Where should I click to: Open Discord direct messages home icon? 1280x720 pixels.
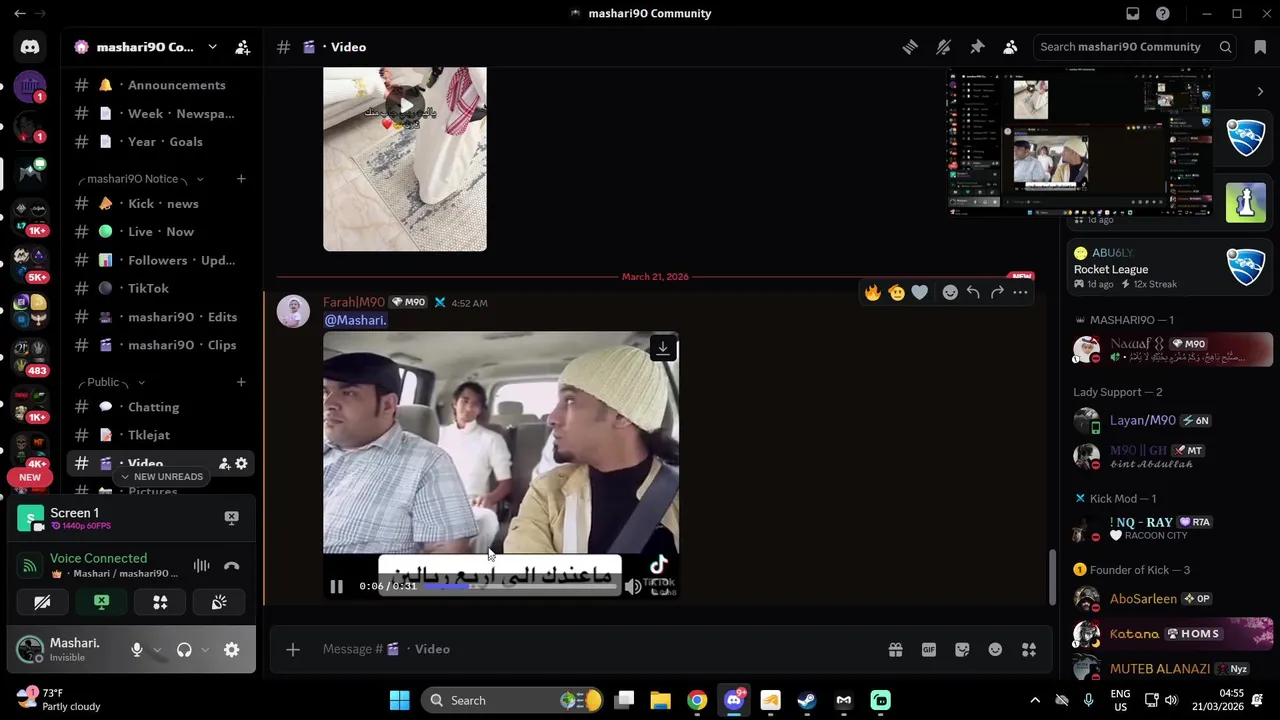30,47
